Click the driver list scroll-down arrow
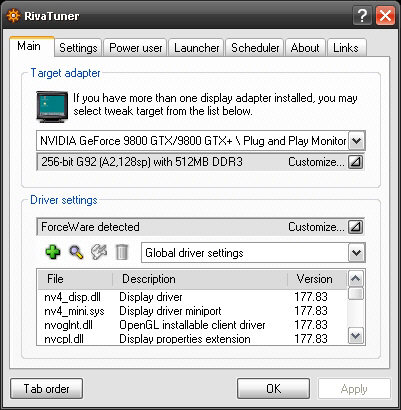Viewport: 401px width, 410px height. pos(356,336)
